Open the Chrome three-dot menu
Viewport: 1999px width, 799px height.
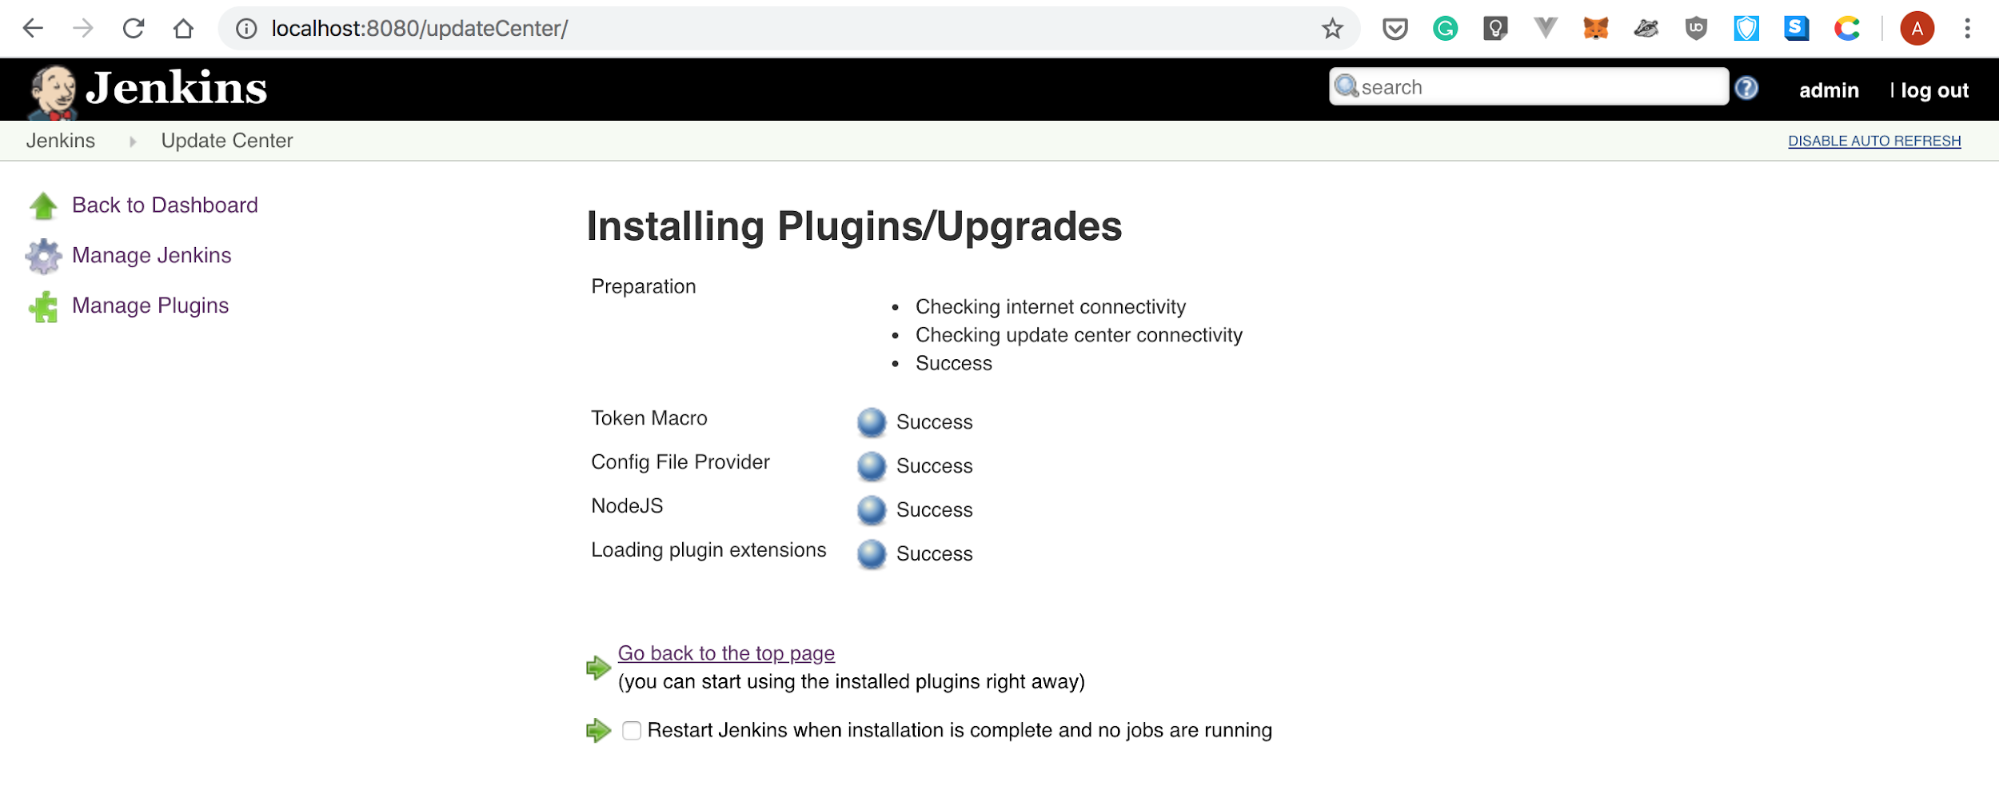pos(1967,28)
